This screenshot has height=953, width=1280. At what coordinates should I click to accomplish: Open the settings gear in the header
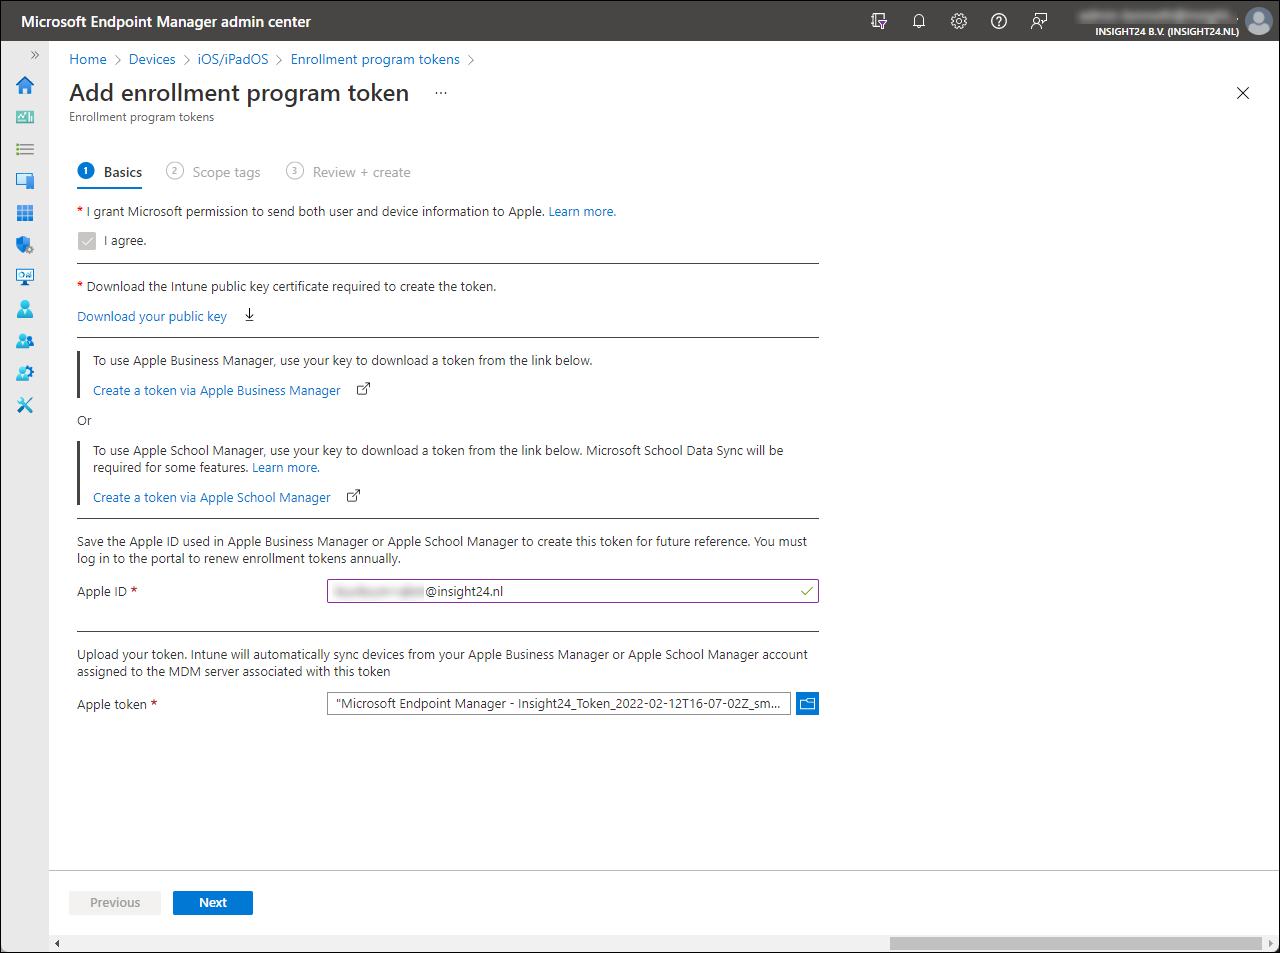[x=959, y=21]
